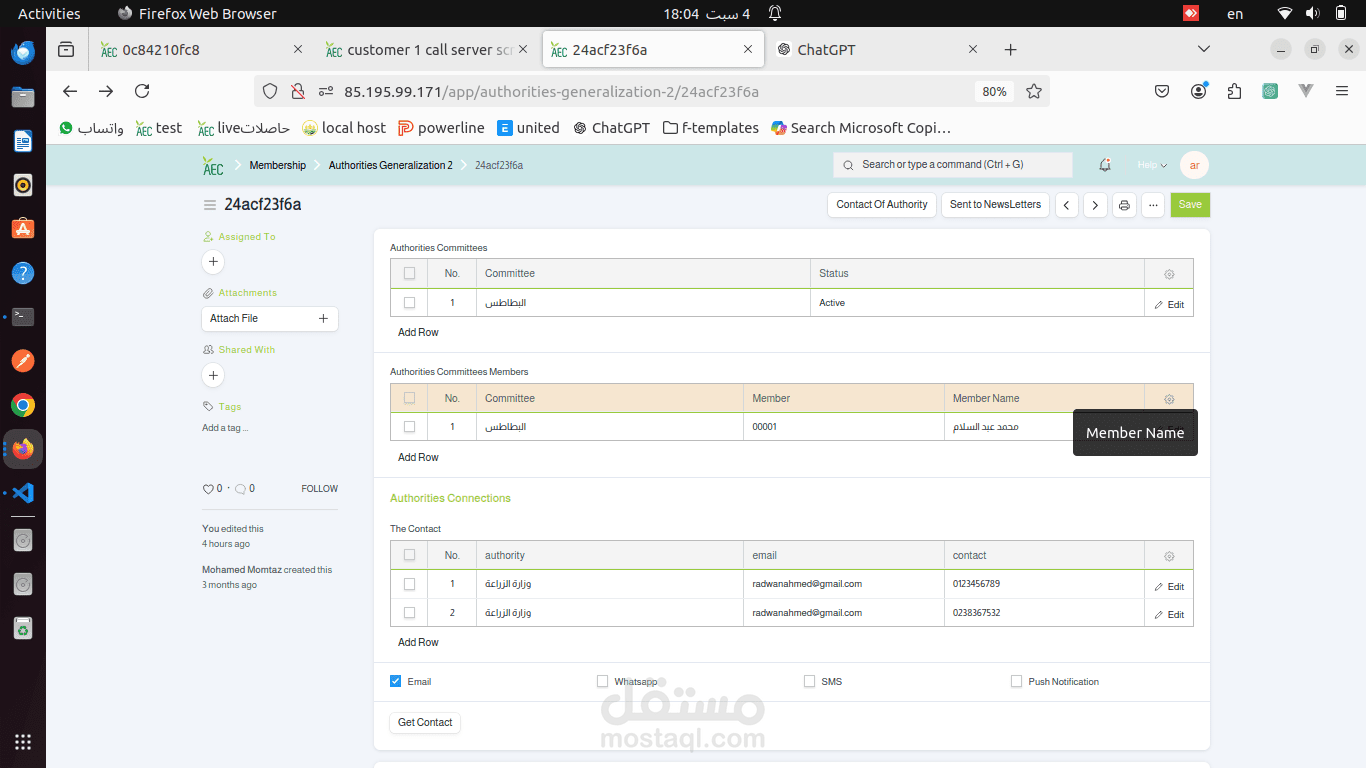The height and width of the screenshot is (768, 1366).
Task: Open the notifications bell in navbar
Action: (1105, 165)
